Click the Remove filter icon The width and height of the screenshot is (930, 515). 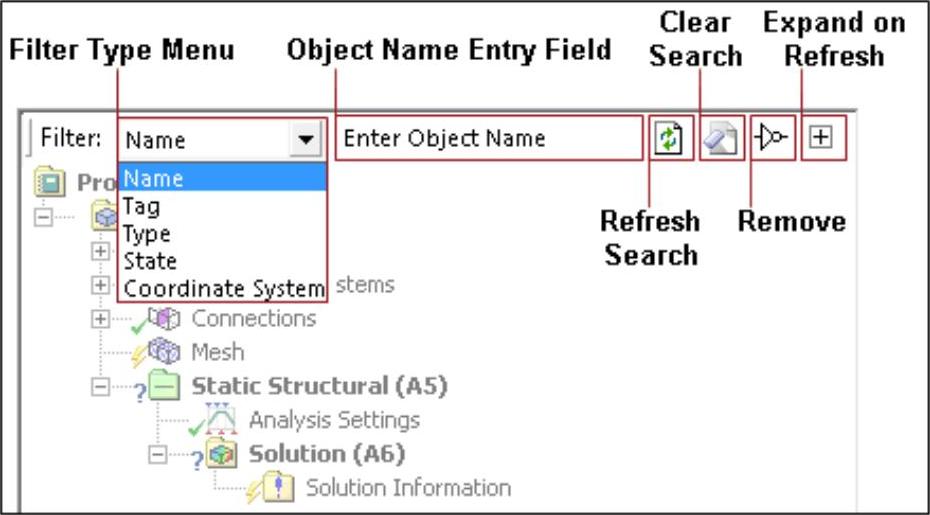coord(774,139)
